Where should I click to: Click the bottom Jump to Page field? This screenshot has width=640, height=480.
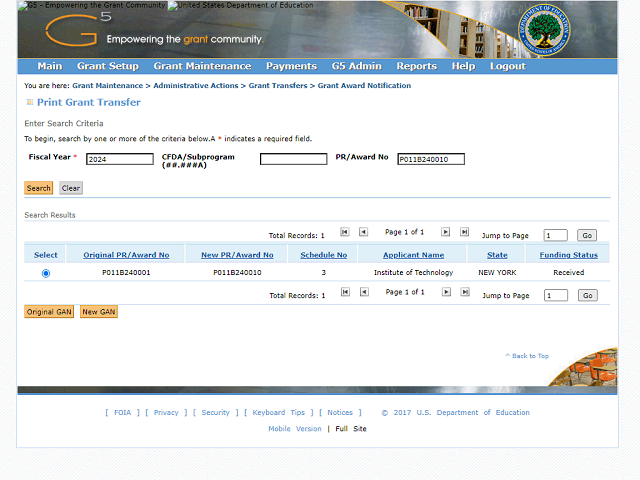pos(556,296)
